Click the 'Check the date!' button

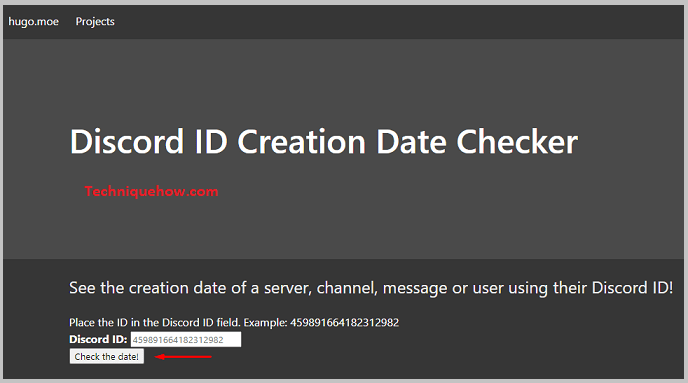[107, 356]
